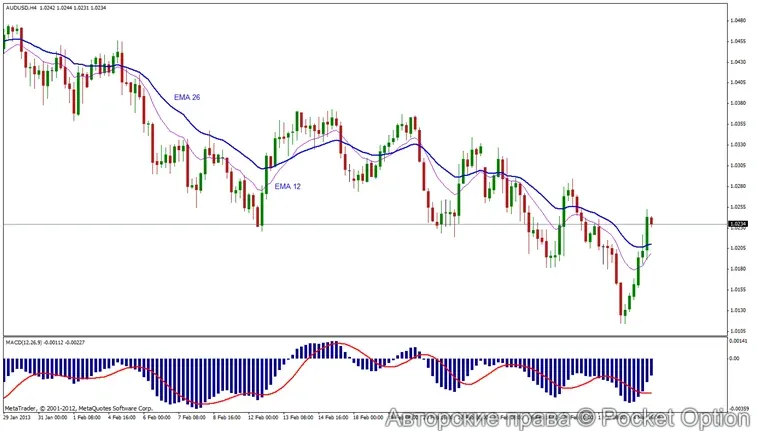Click the MACD 0.00 zero-level label
The image size is (758, 431).
coord(734,358)
